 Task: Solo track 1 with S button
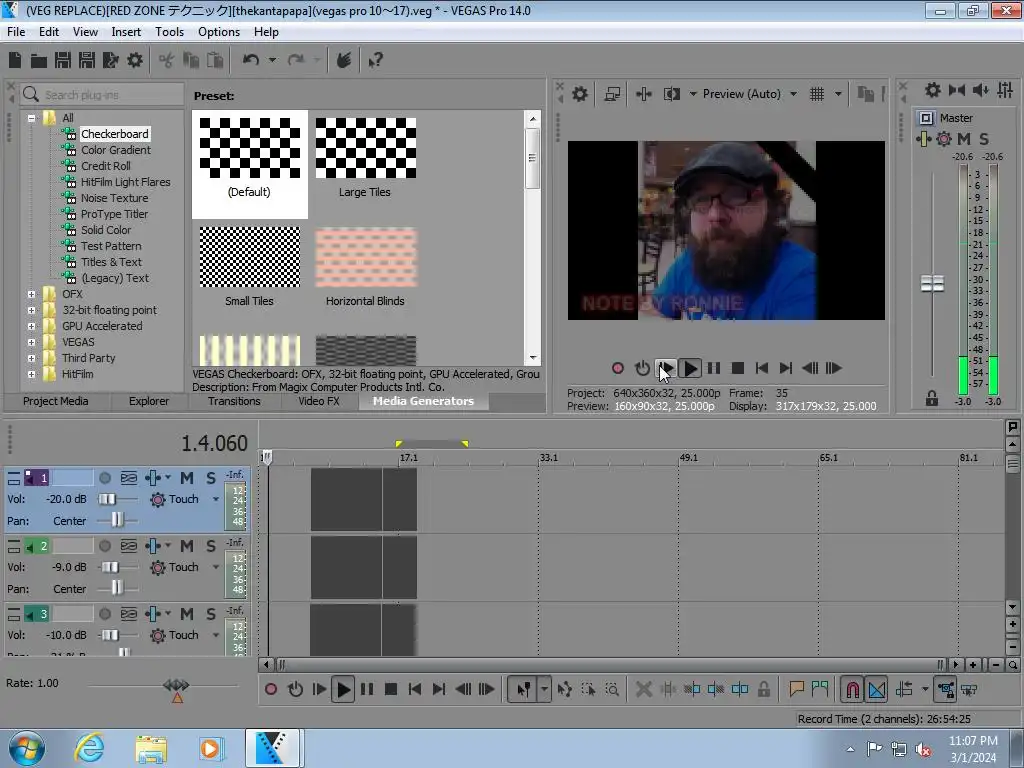(x=211, y=478)
